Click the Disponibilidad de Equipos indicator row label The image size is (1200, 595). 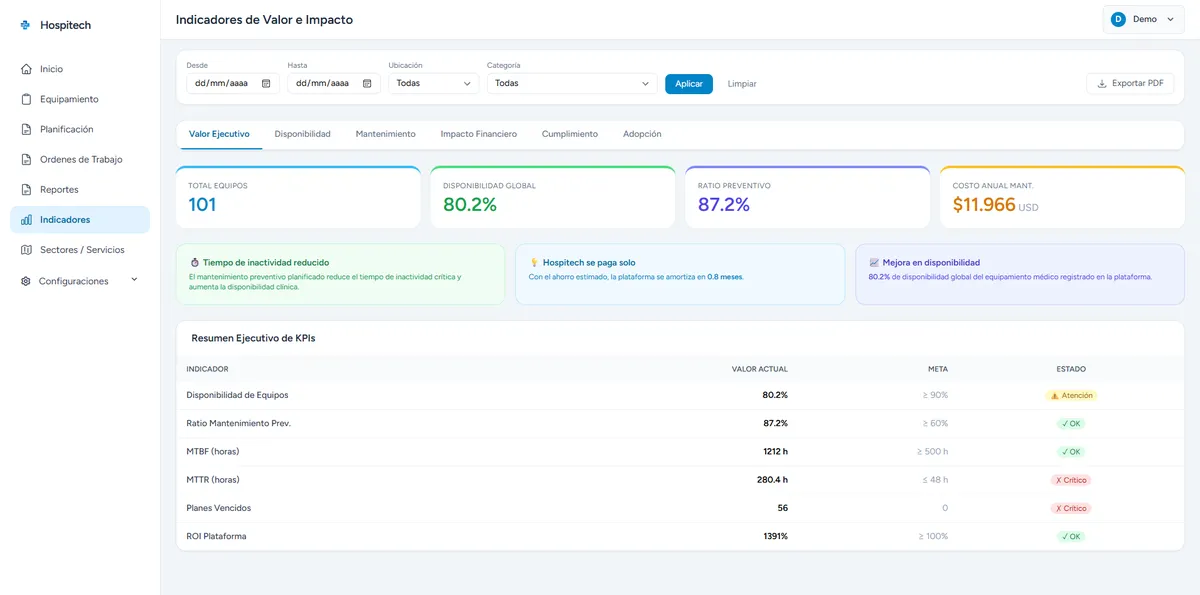[237, 395]
